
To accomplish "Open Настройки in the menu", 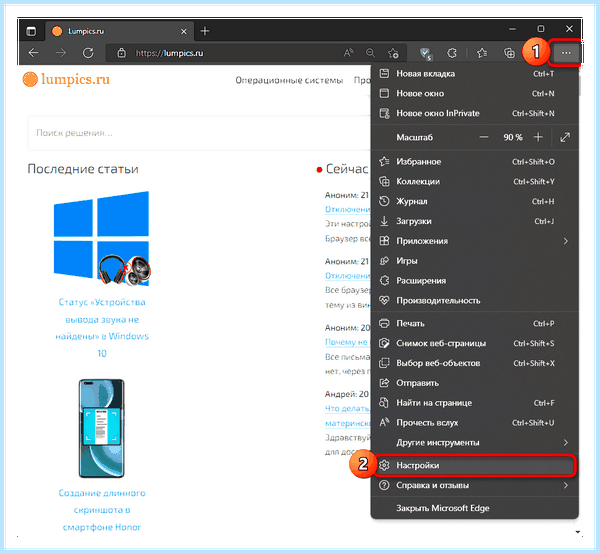I will point(474,466).
